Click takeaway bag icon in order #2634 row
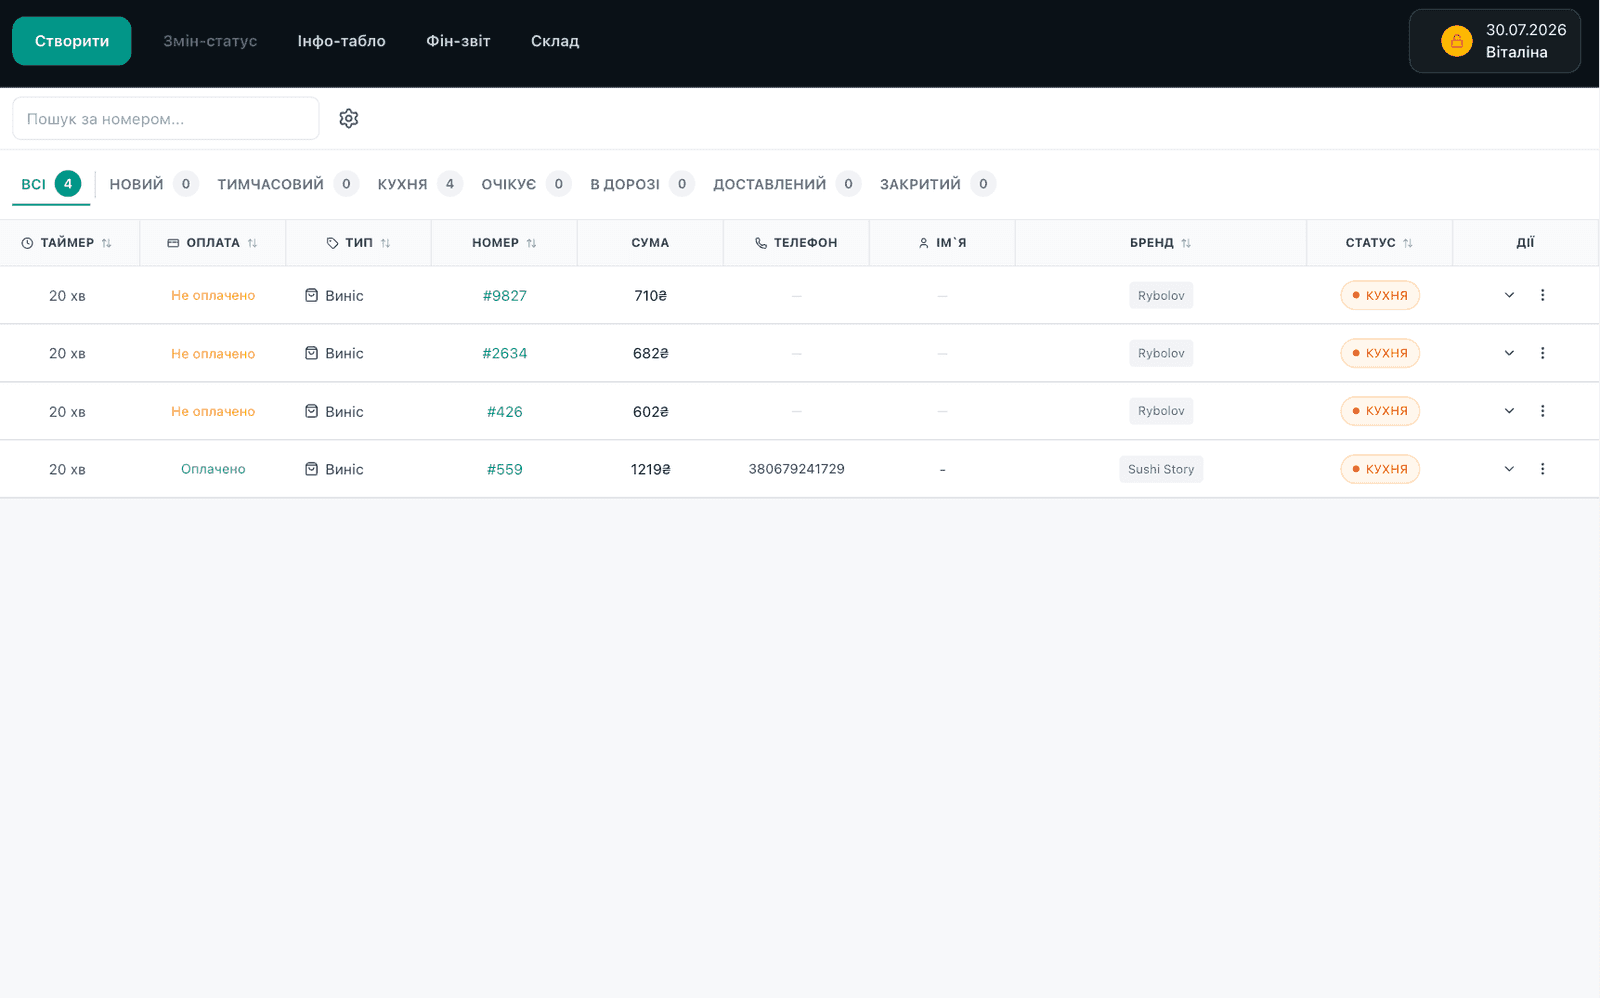The height and width of the screenshot is (998, 1600). 311,353
